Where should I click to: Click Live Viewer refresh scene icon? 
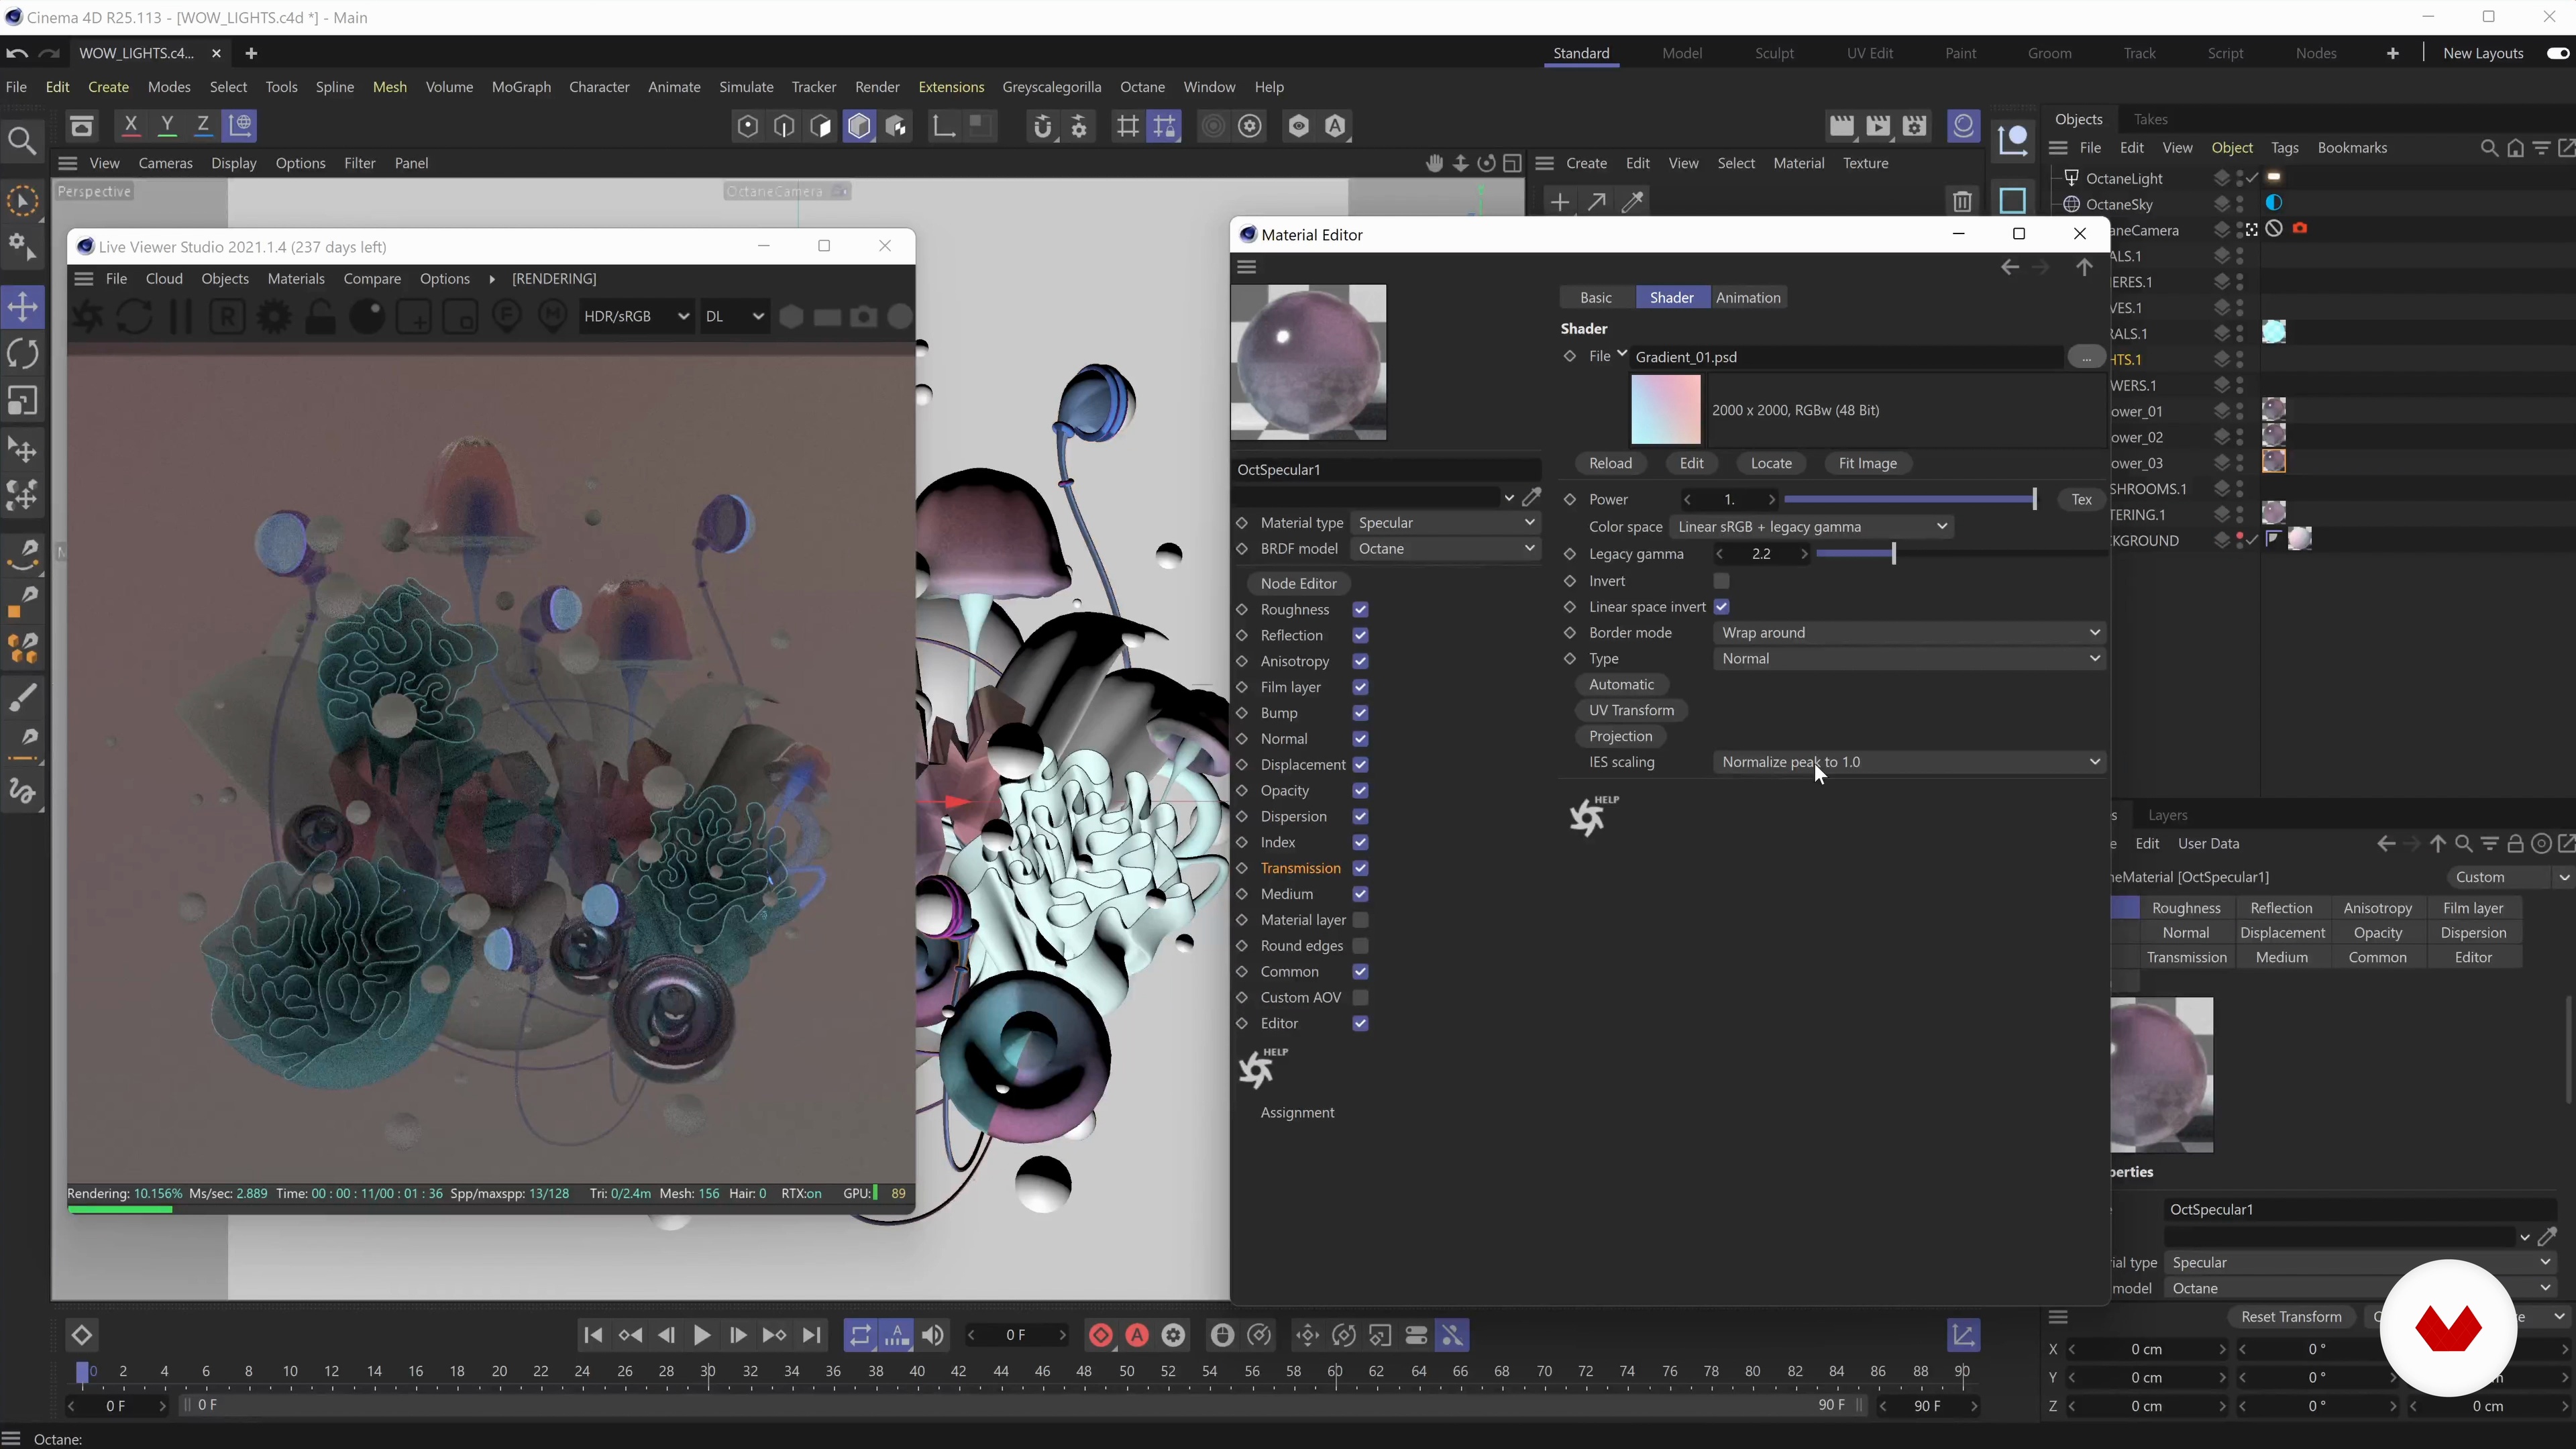(134, 317)
